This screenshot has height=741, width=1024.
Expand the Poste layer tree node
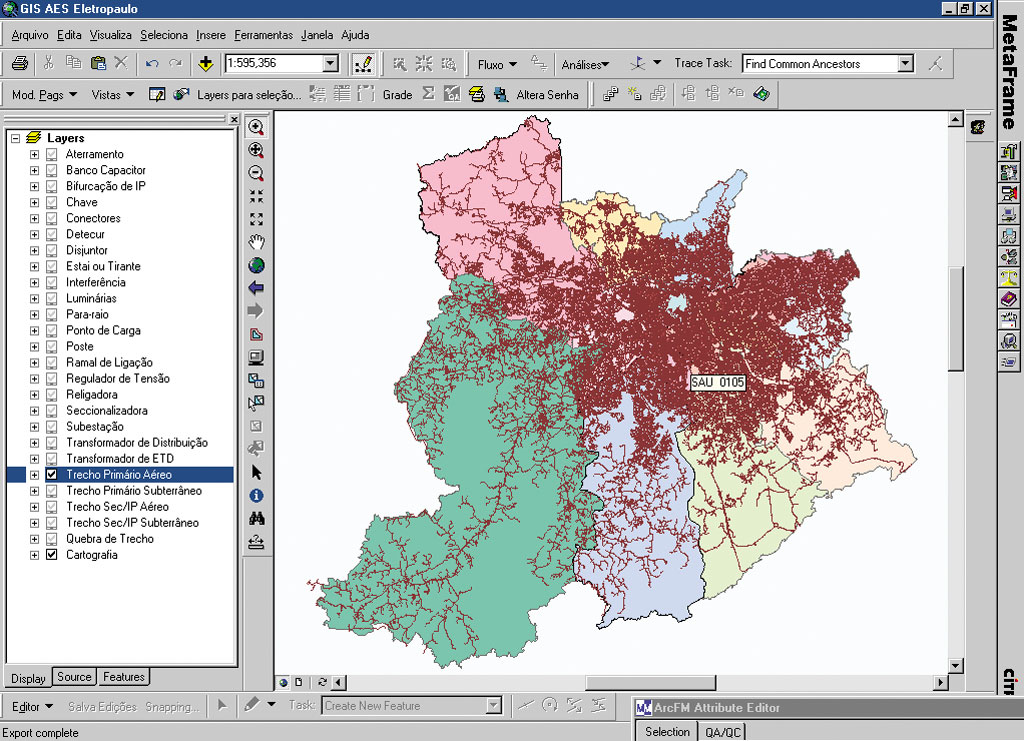(34, 347)
